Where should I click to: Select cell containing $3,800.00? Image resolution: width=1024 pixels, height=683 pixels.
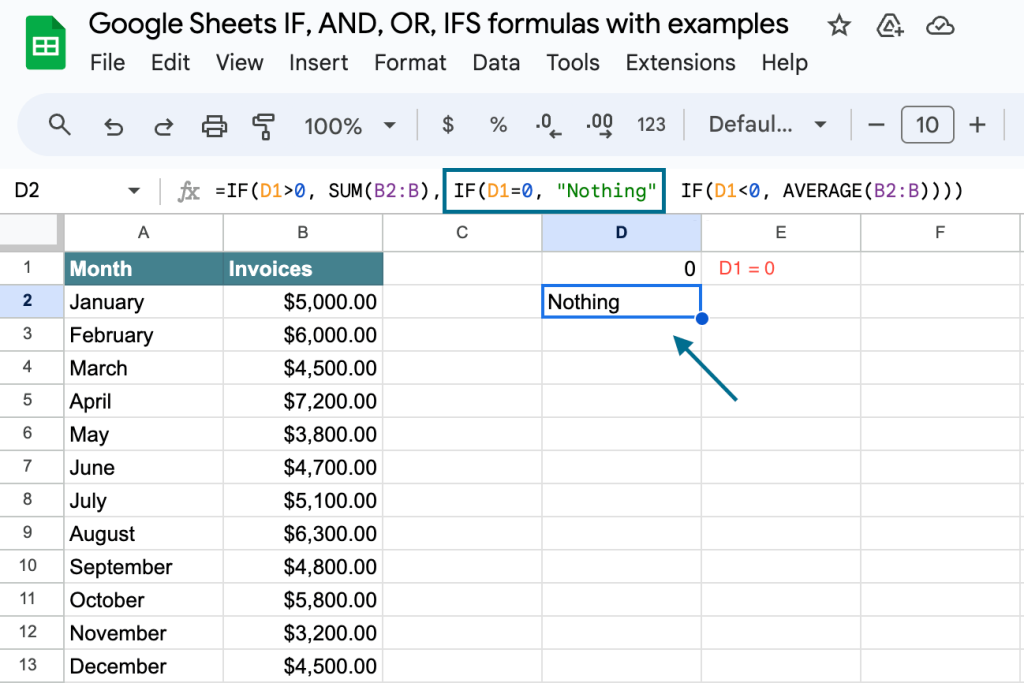[x=303, y=434]
